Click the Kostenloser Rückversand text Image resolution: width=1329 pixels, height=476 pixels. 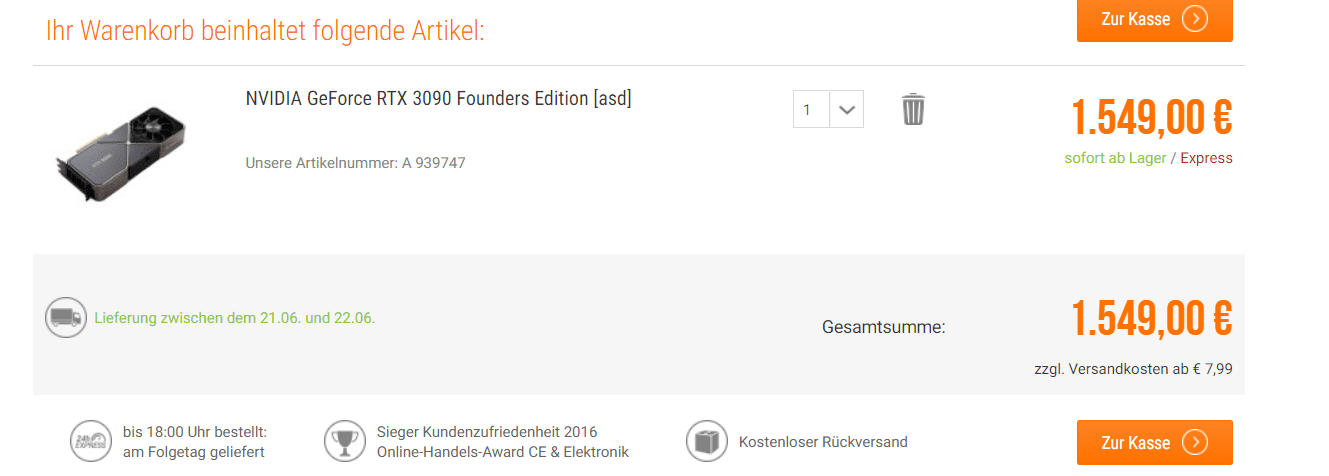[x=823, y=442]
